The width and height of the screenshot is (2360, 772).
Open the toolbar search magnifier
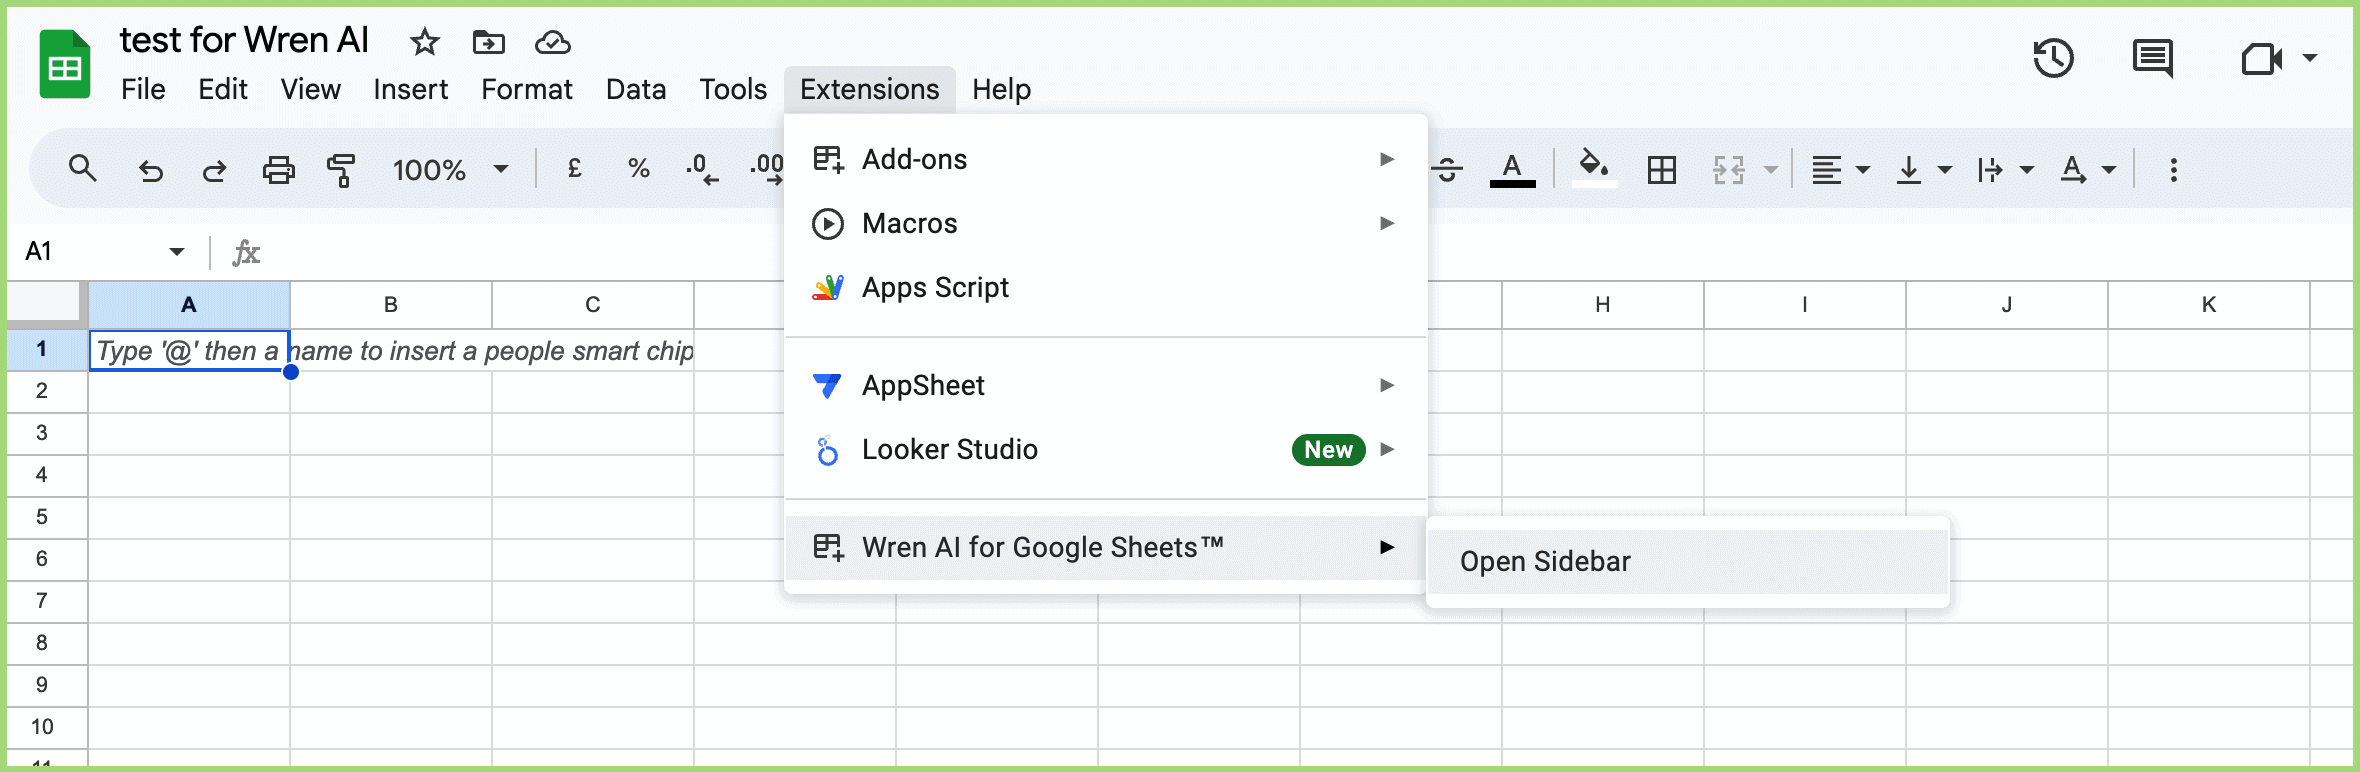(x=83, y=169)
